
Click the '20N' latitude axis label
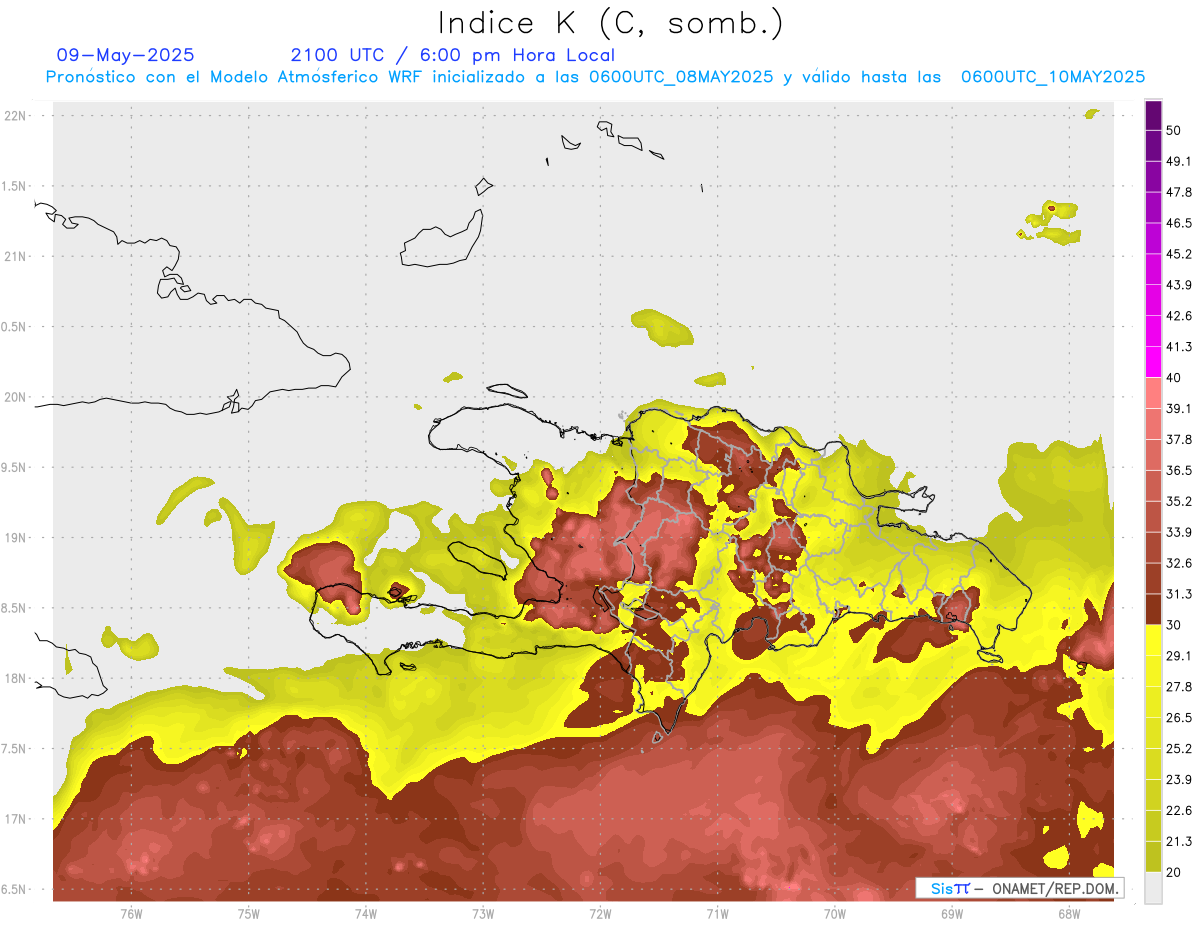15,398
